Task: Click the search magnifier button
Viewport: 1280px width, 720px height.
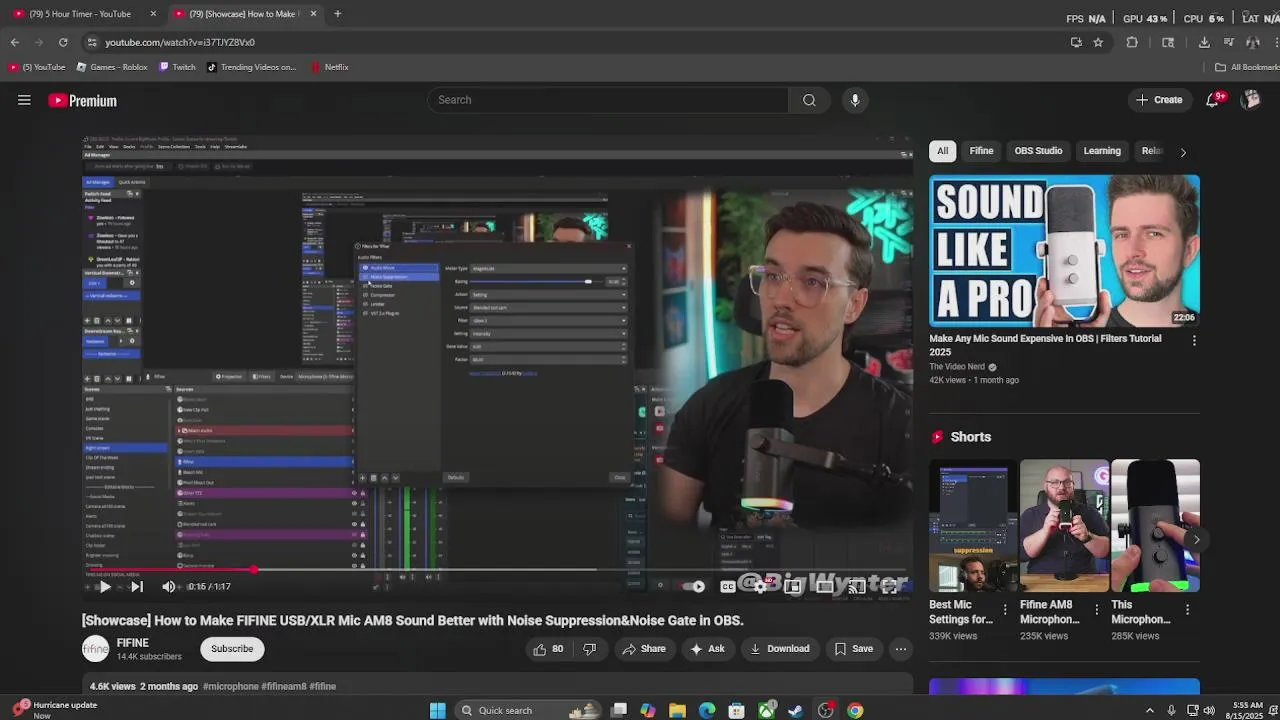Action: 809,100
